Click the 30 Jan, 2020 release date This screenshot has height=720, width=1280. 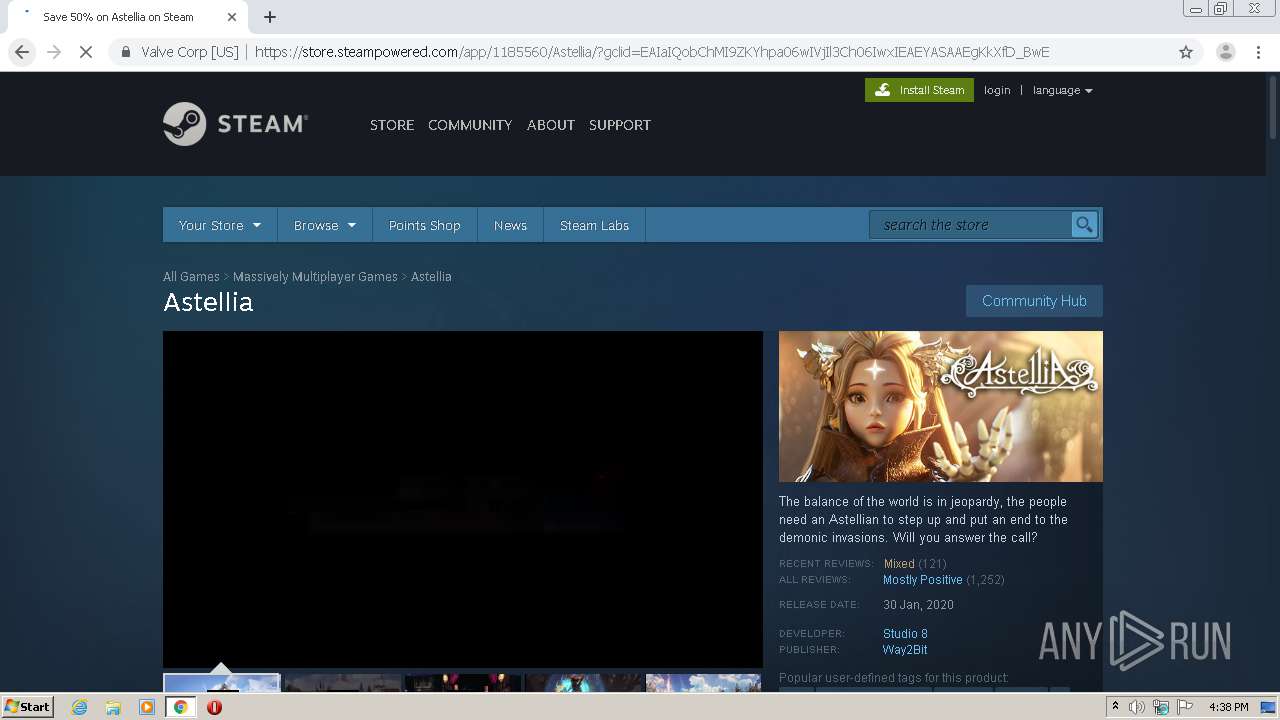[x=918, y=605]
